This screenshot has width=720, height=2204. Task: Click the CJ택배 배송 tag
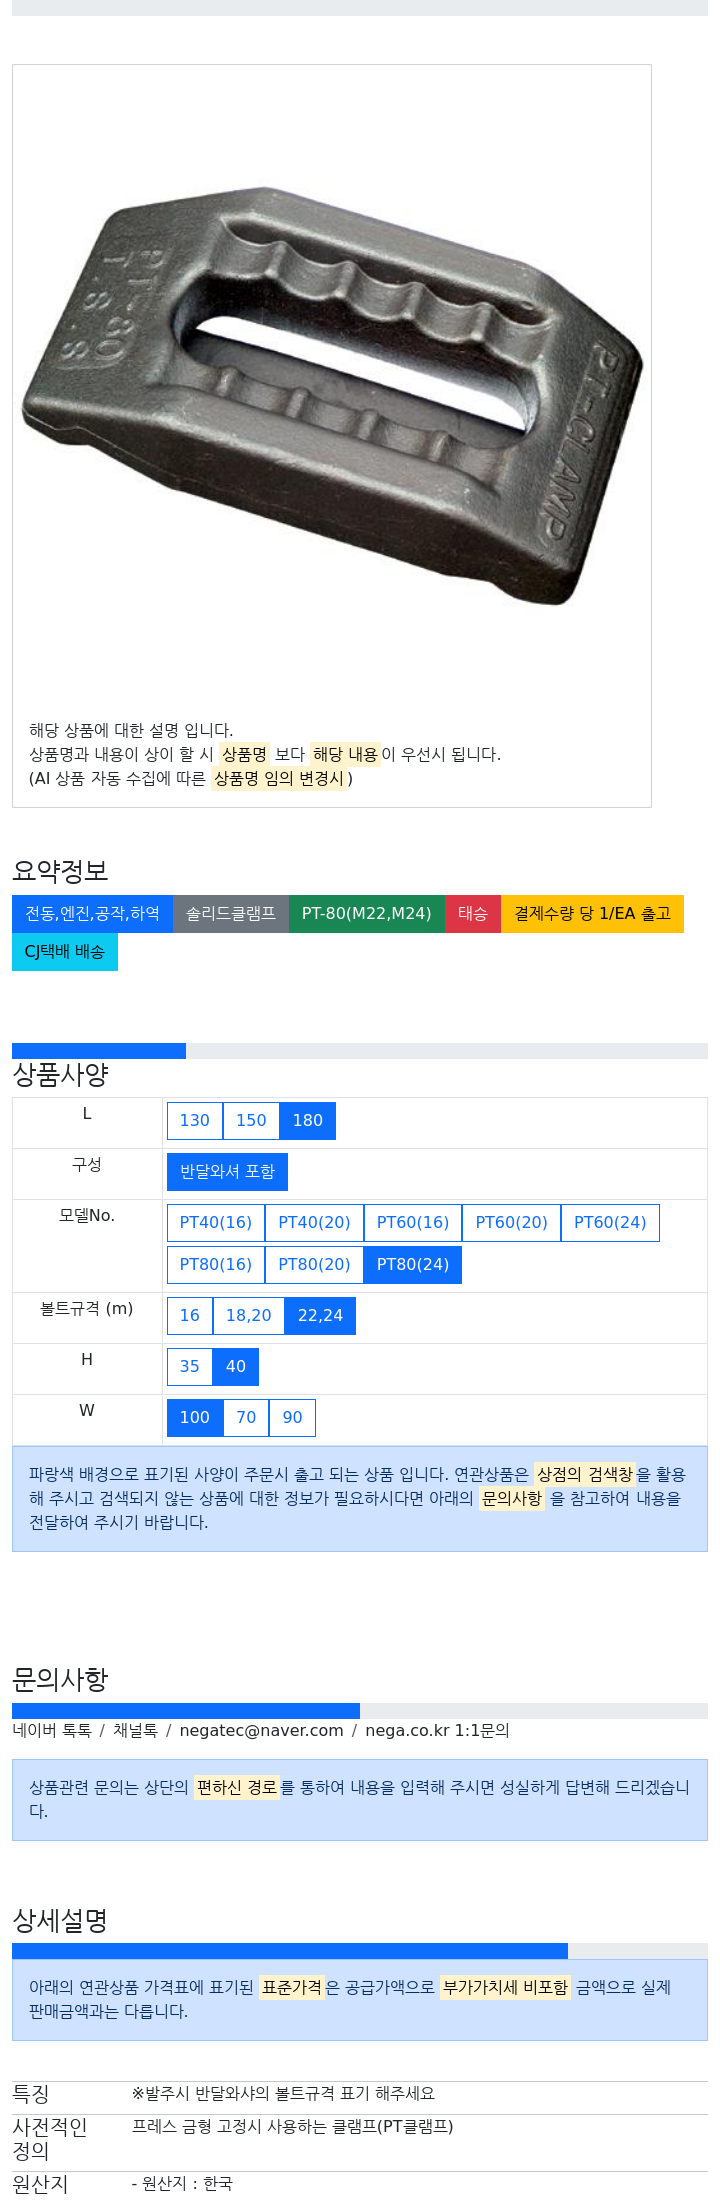65,951
